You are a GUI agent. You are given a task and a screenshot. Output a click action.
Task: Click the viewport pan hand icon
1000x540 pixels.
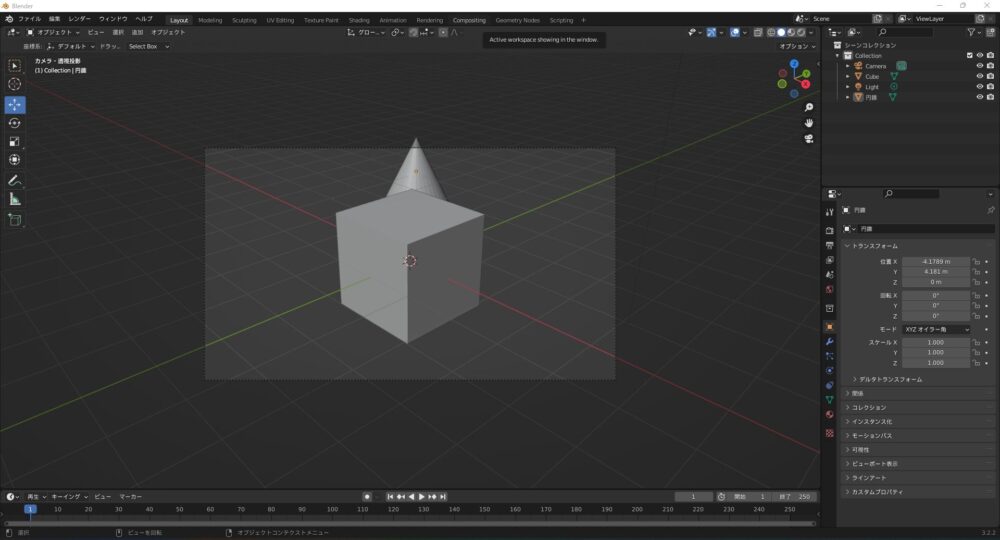pos(809,123)
